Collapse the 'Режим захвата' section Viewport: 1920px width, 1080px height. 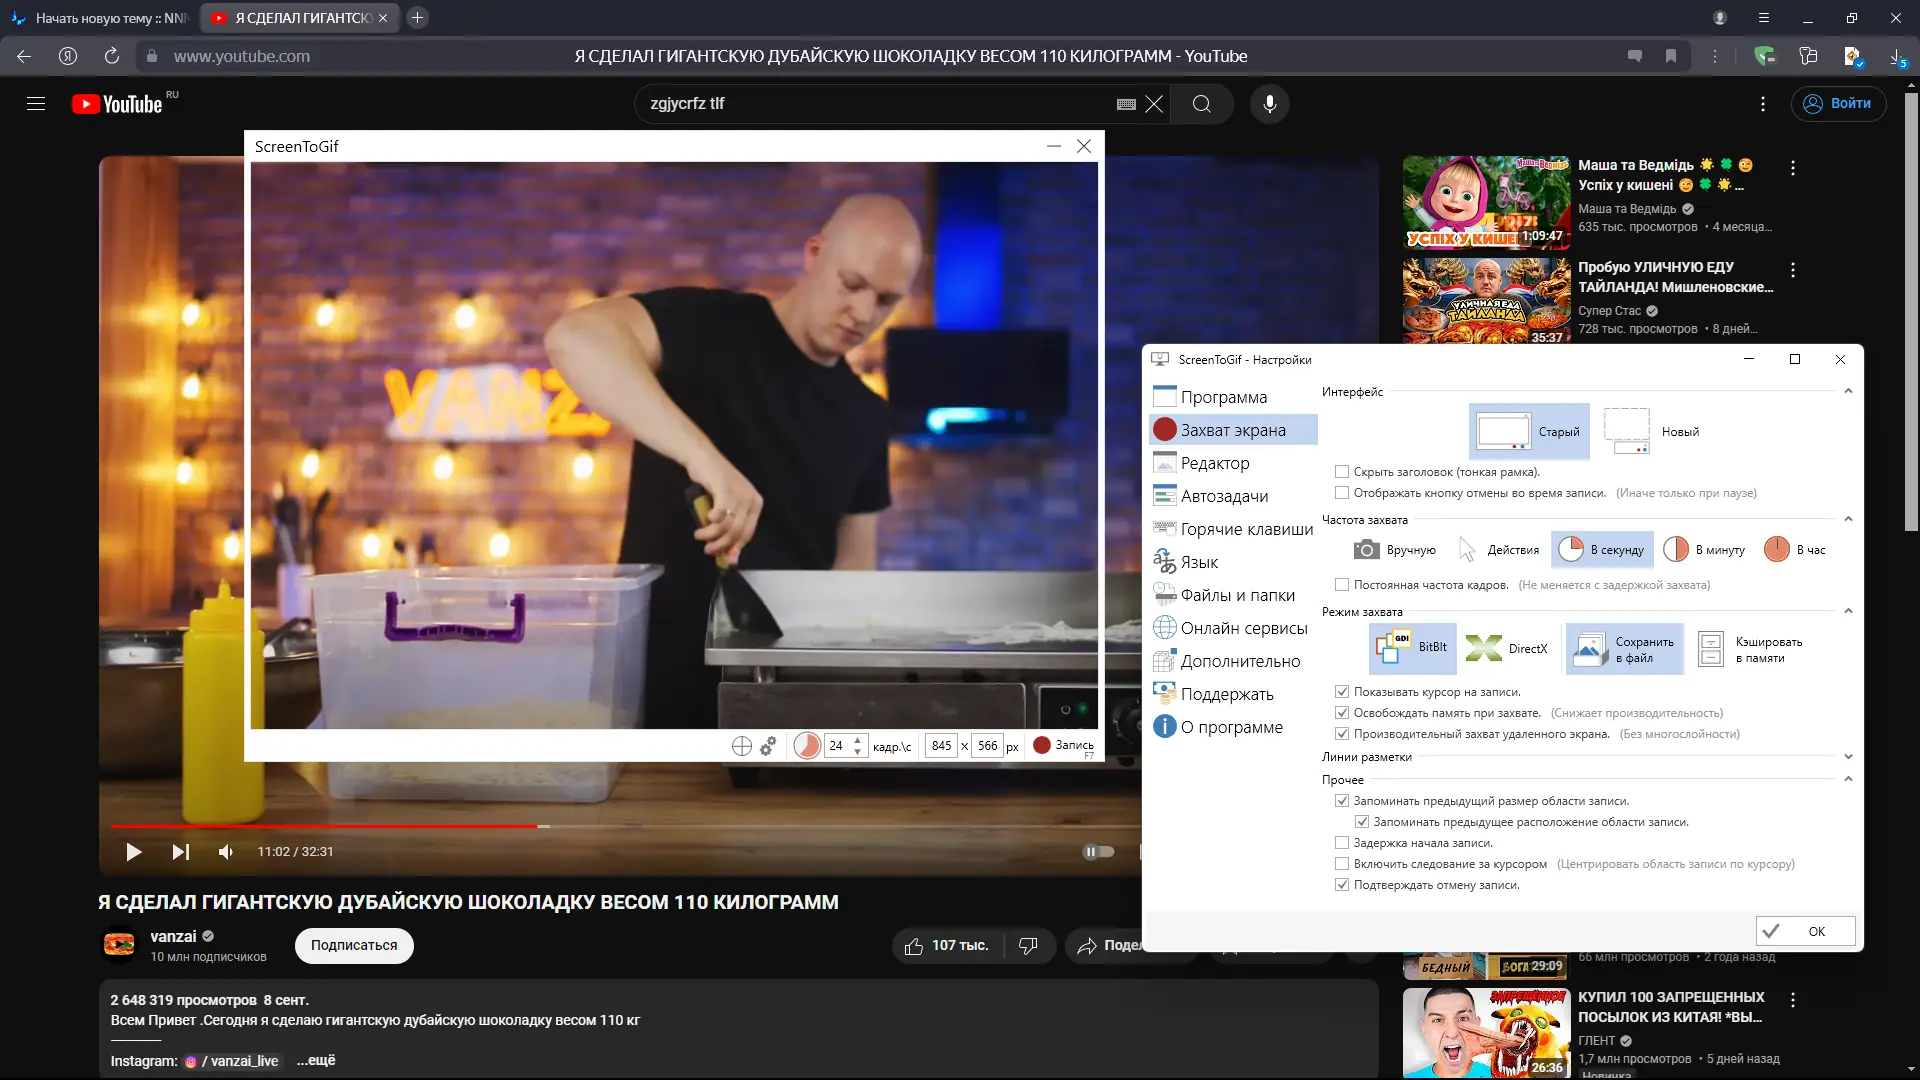[1848, 612]
